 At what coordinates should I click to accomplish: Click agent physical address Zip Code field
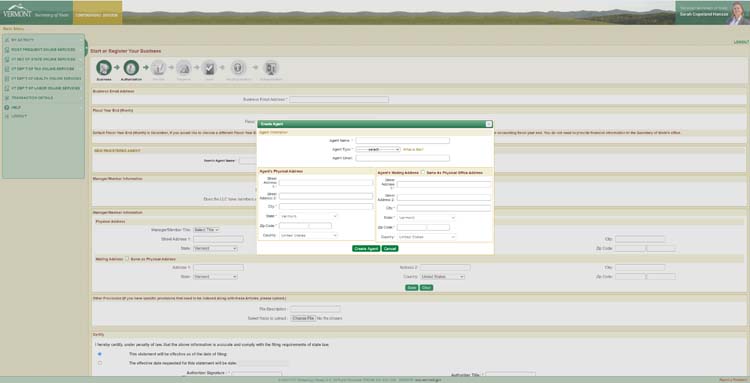pyautogui.click(x=294, y=226)
